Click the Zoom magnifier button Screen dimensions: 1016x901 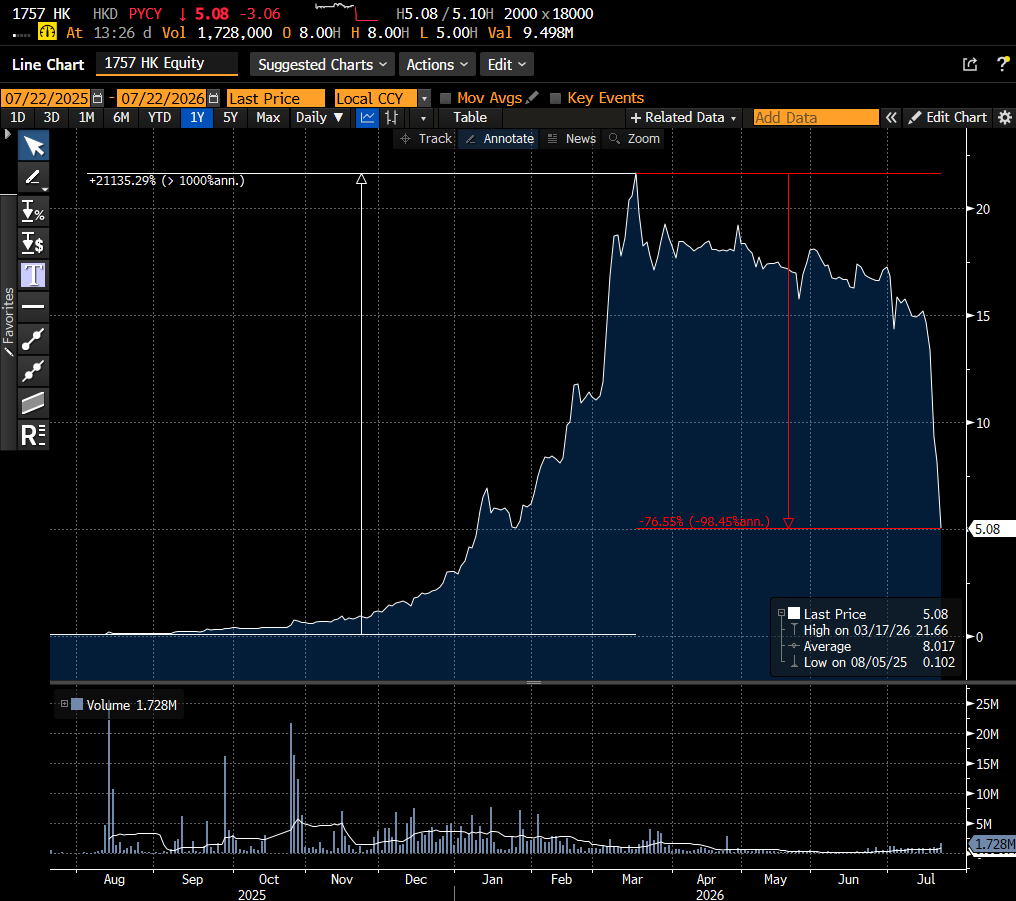tap(634, 139)
